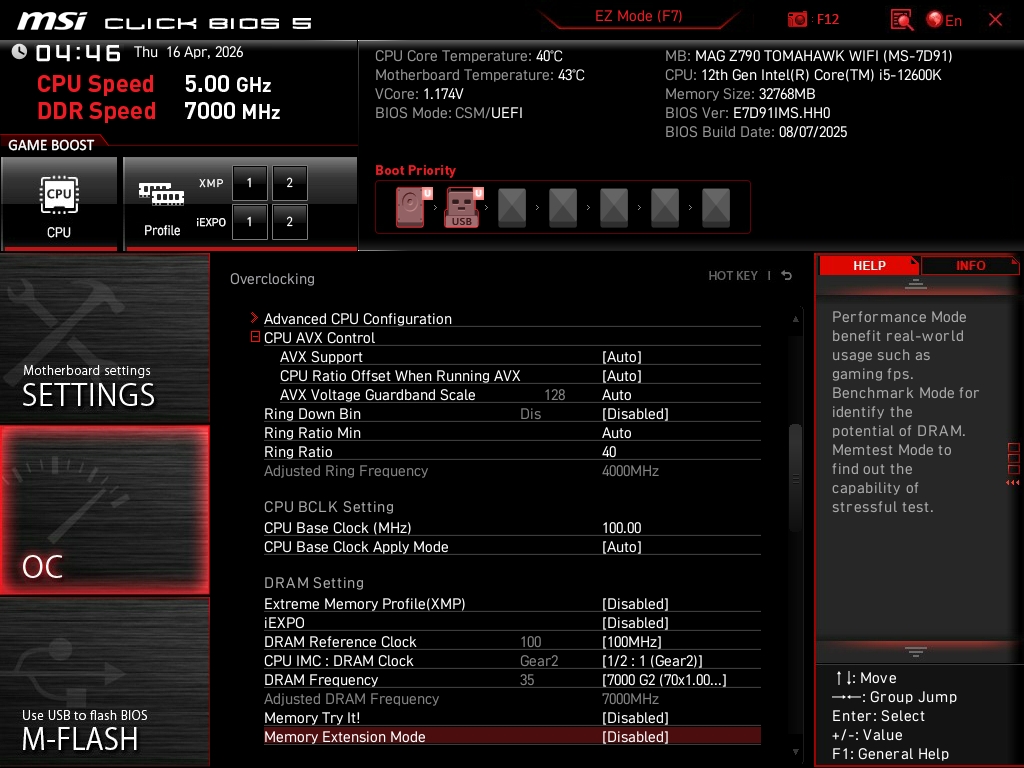Open CPU Base Clock Apply Mode dropdown
Viewport: 1024px width, 768px height.
[622, 547]
